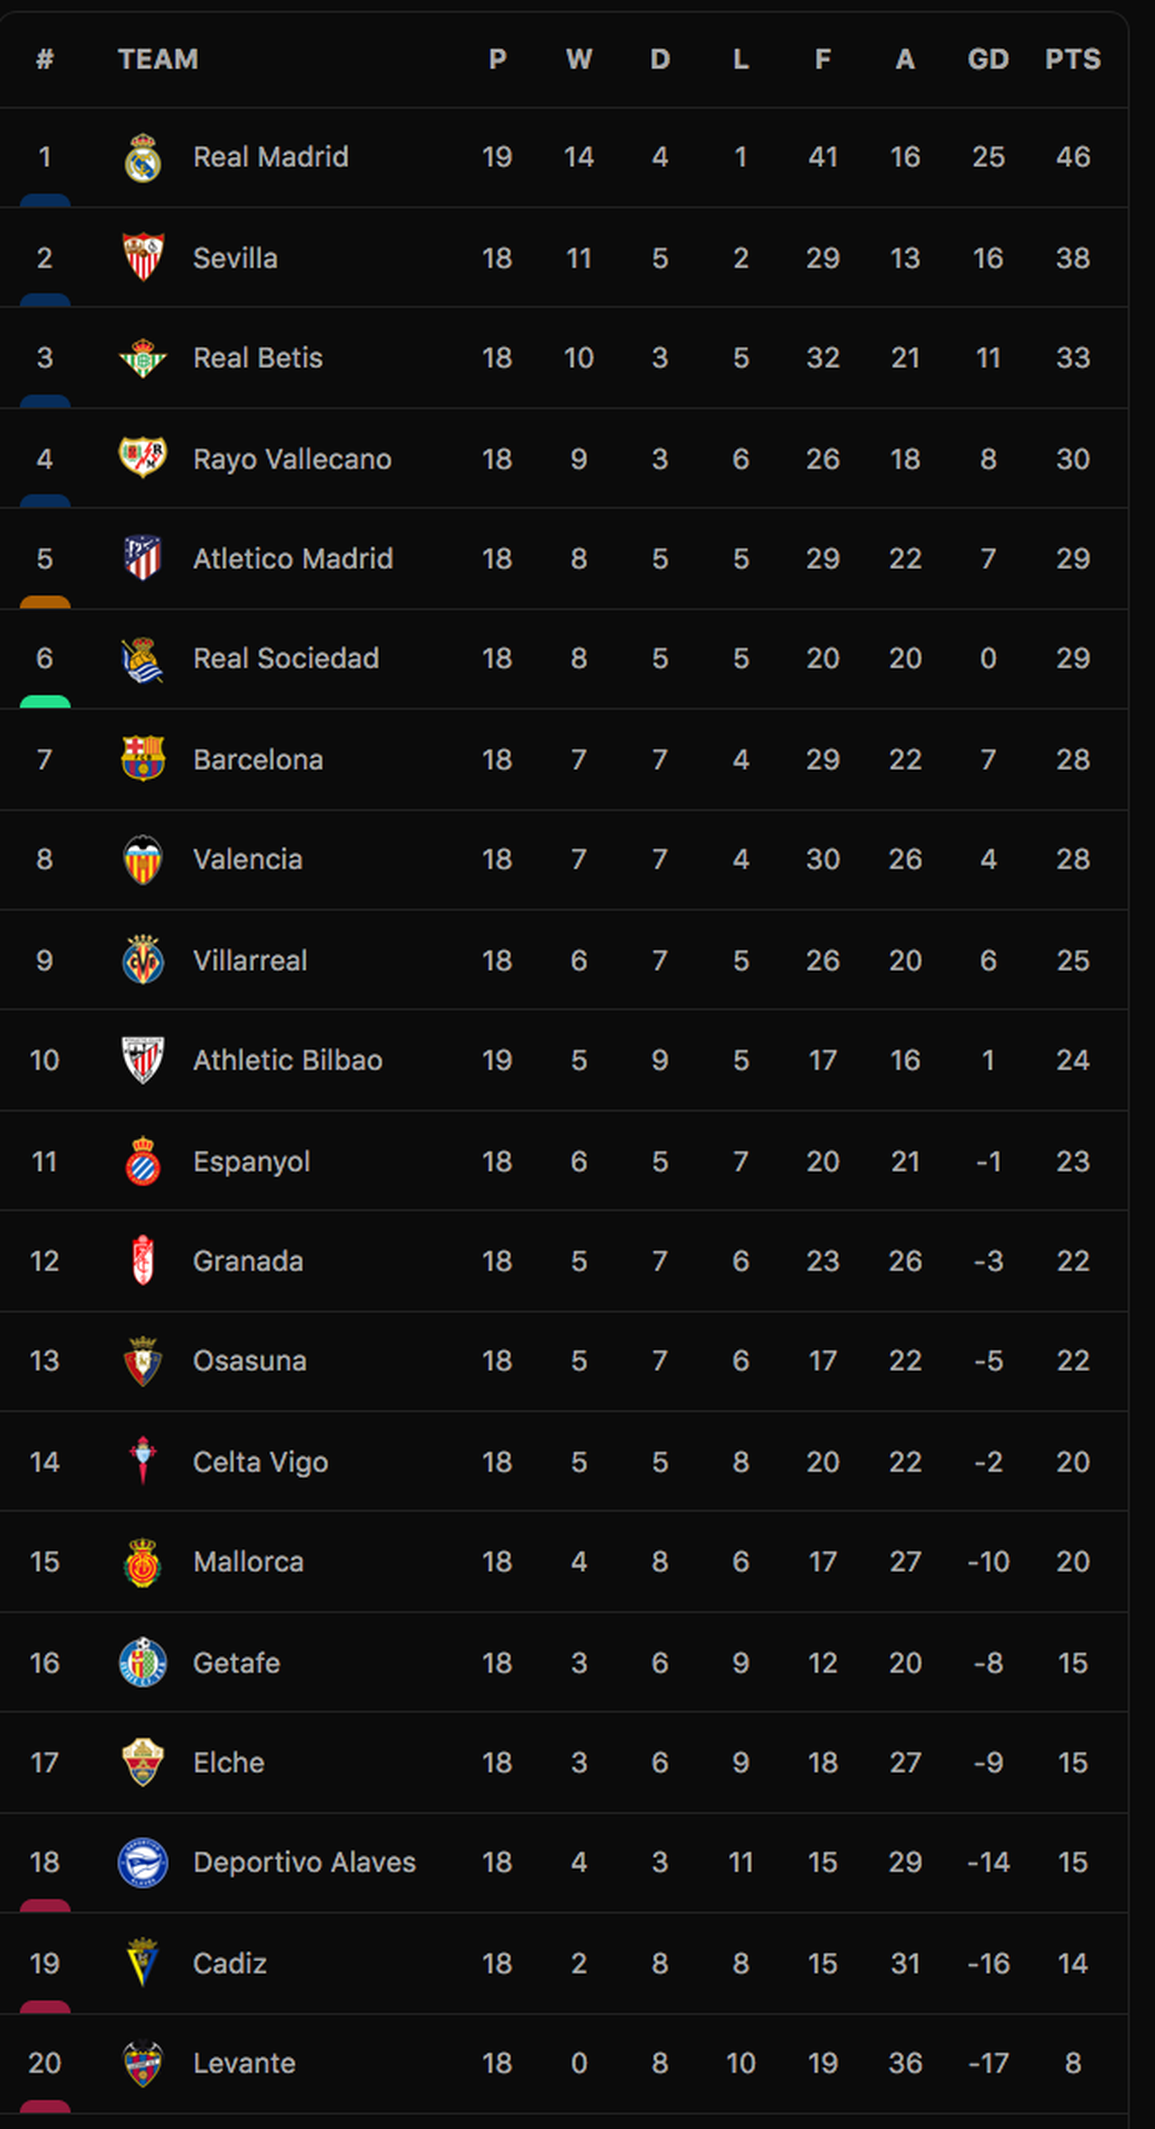
Task: Open the Barcelona club crest
Action: click(x=143, y=759)
